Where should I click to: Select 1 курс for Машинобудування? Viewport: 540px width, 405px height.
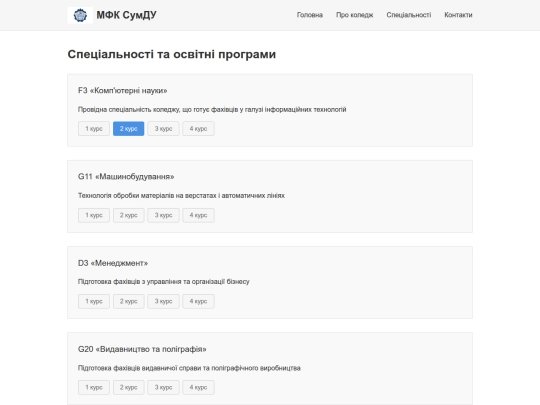94,215
